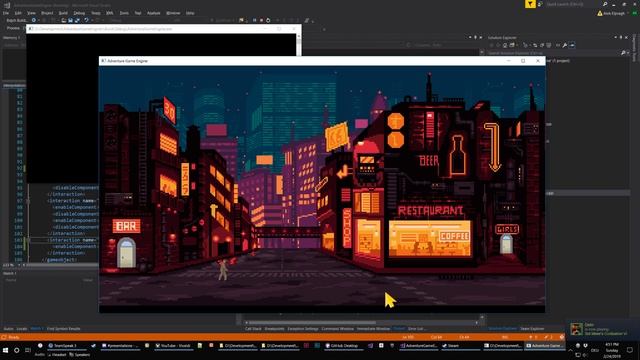Click the BAR door in the game

[x=126, y=253]
